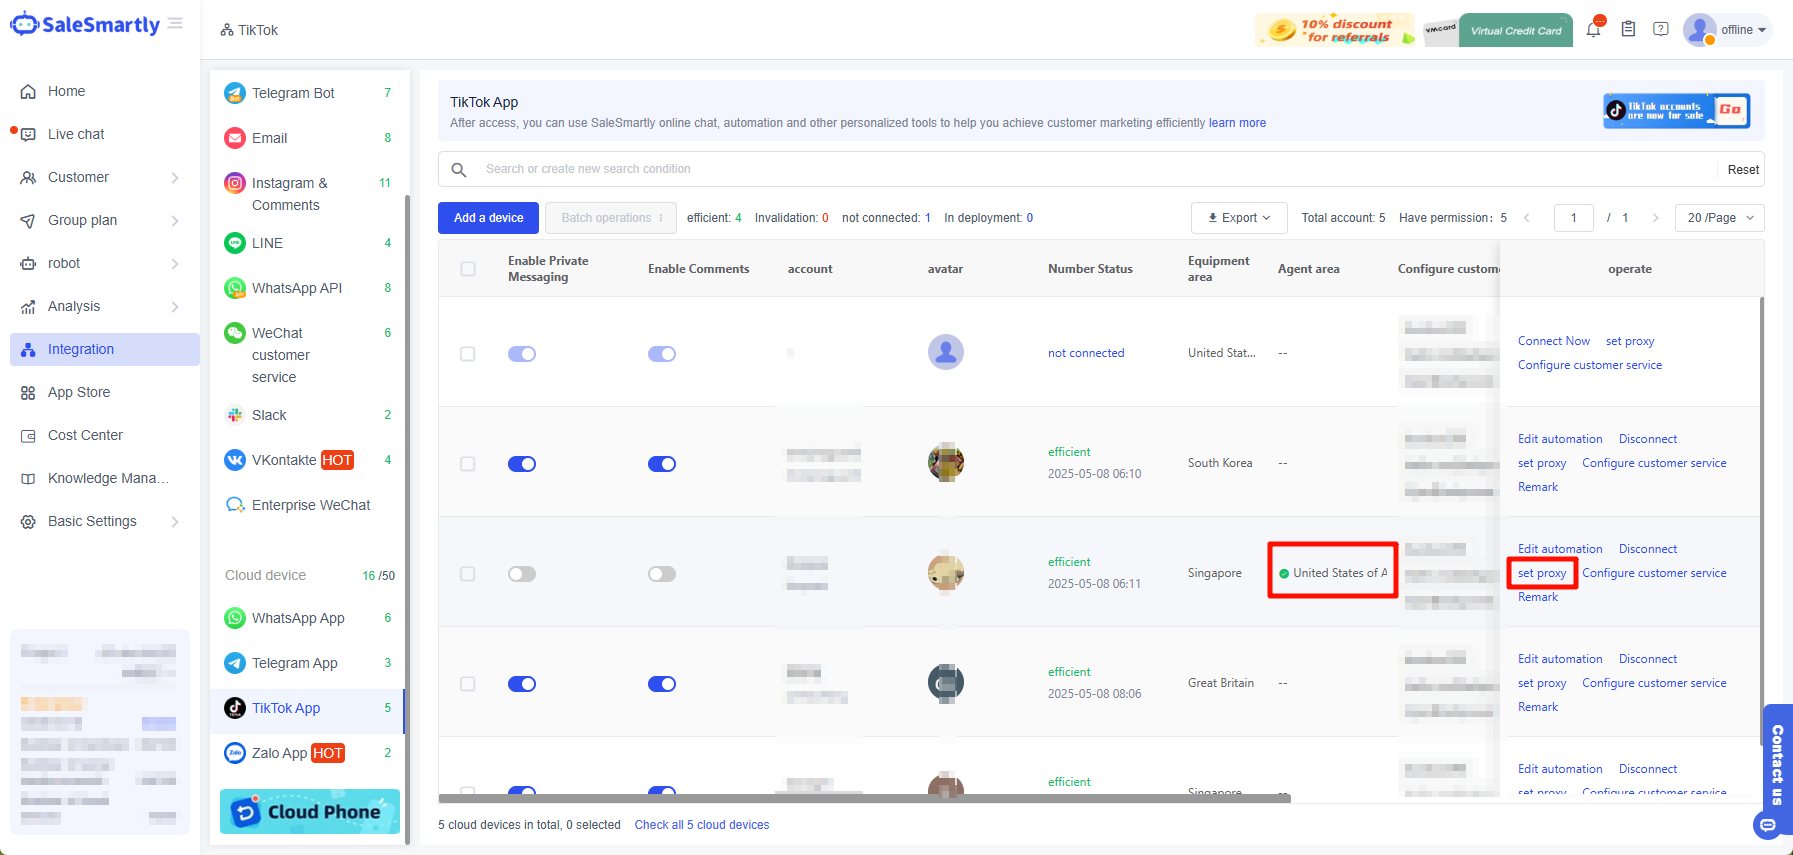Screen dimensions: 1793x855
Task: Click the TikTok accounts for sale banner
Action: 1677,110
